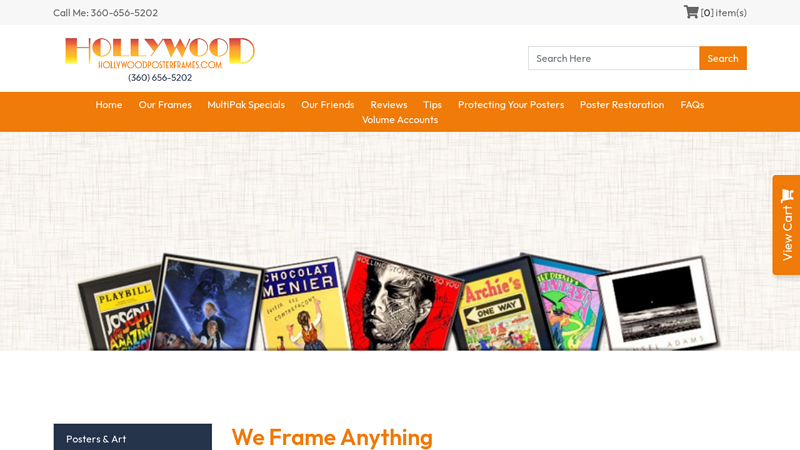
Task: Click the Hollywood Poster Frames logo
Action: (x=160, y=59)
